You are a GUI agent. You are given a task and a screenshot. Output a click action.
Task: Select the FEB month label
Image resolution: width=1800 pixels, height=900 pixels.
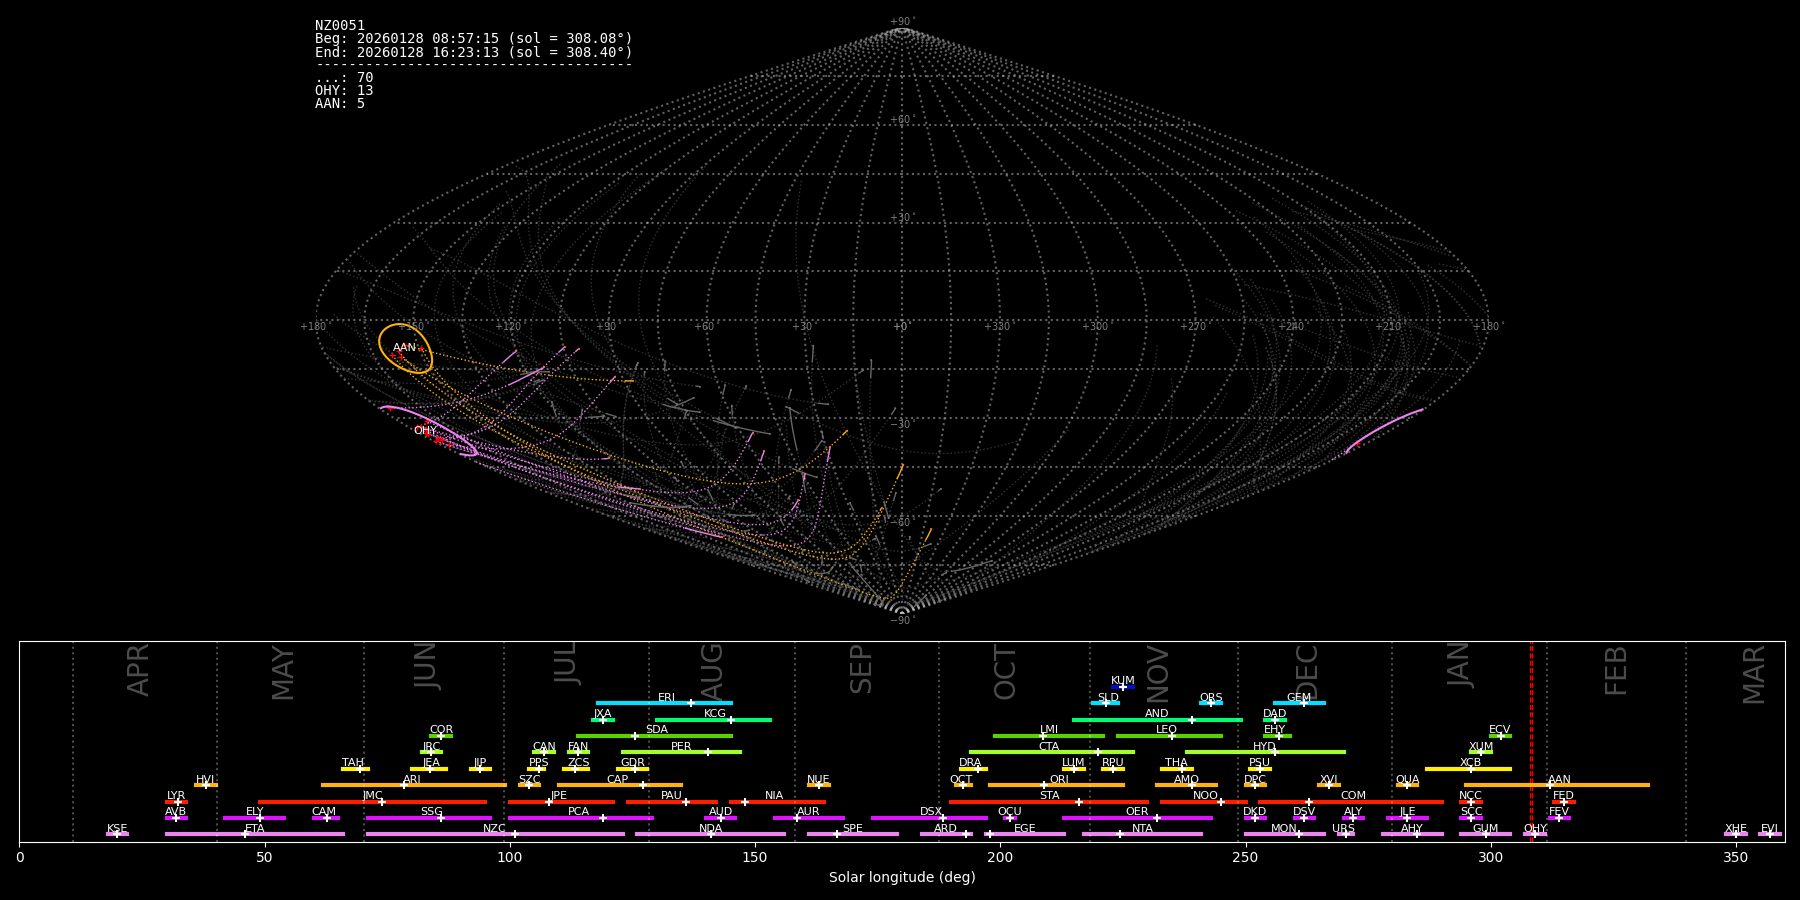tap(1616, 671)
